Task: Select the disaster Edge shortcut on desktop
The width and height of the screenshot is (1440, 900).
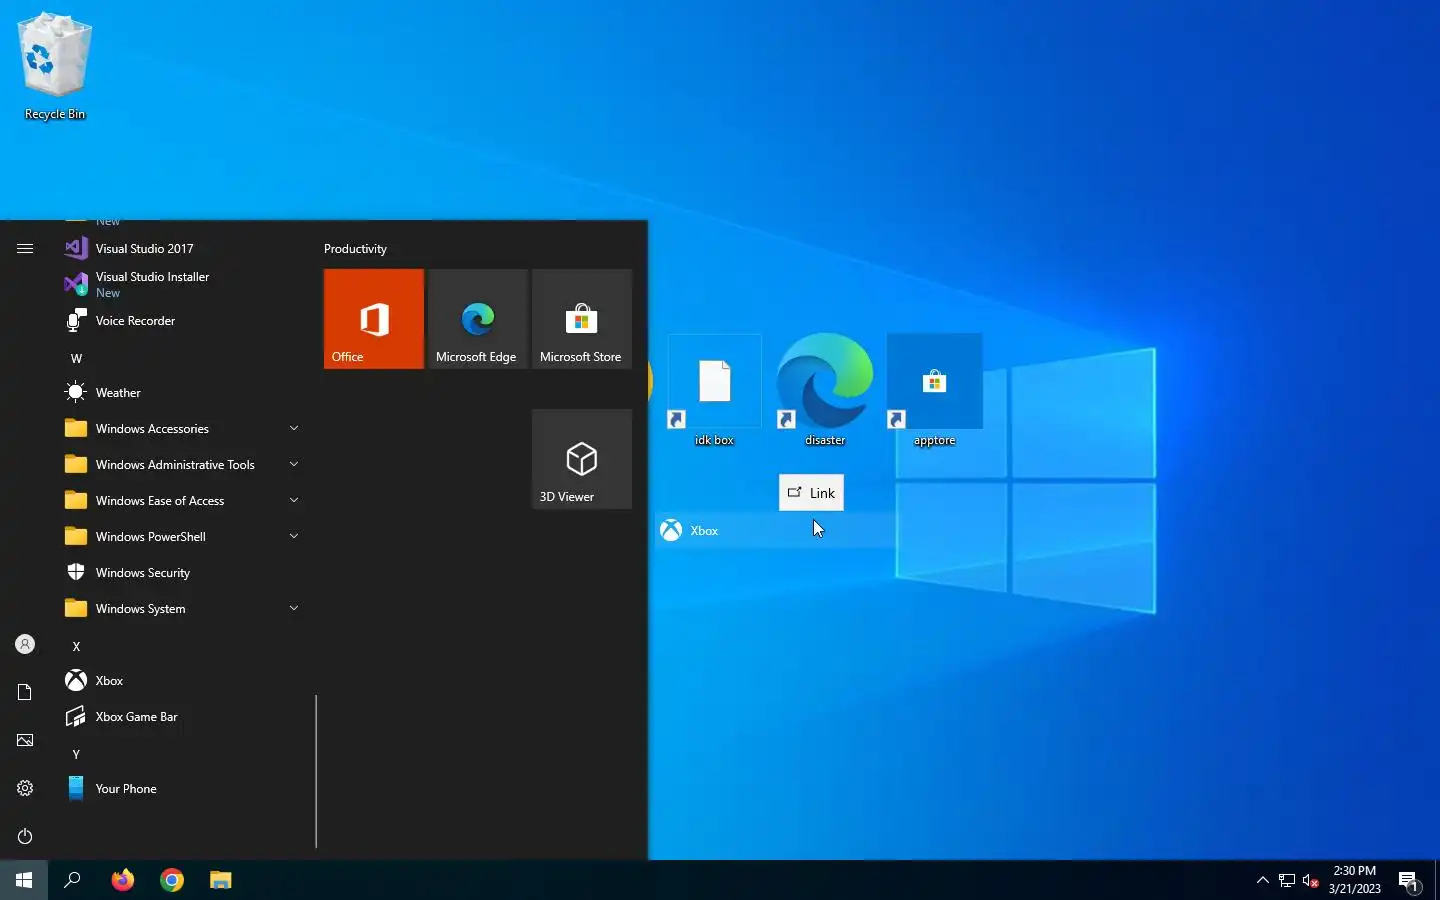Action: (x=825, y=392)
